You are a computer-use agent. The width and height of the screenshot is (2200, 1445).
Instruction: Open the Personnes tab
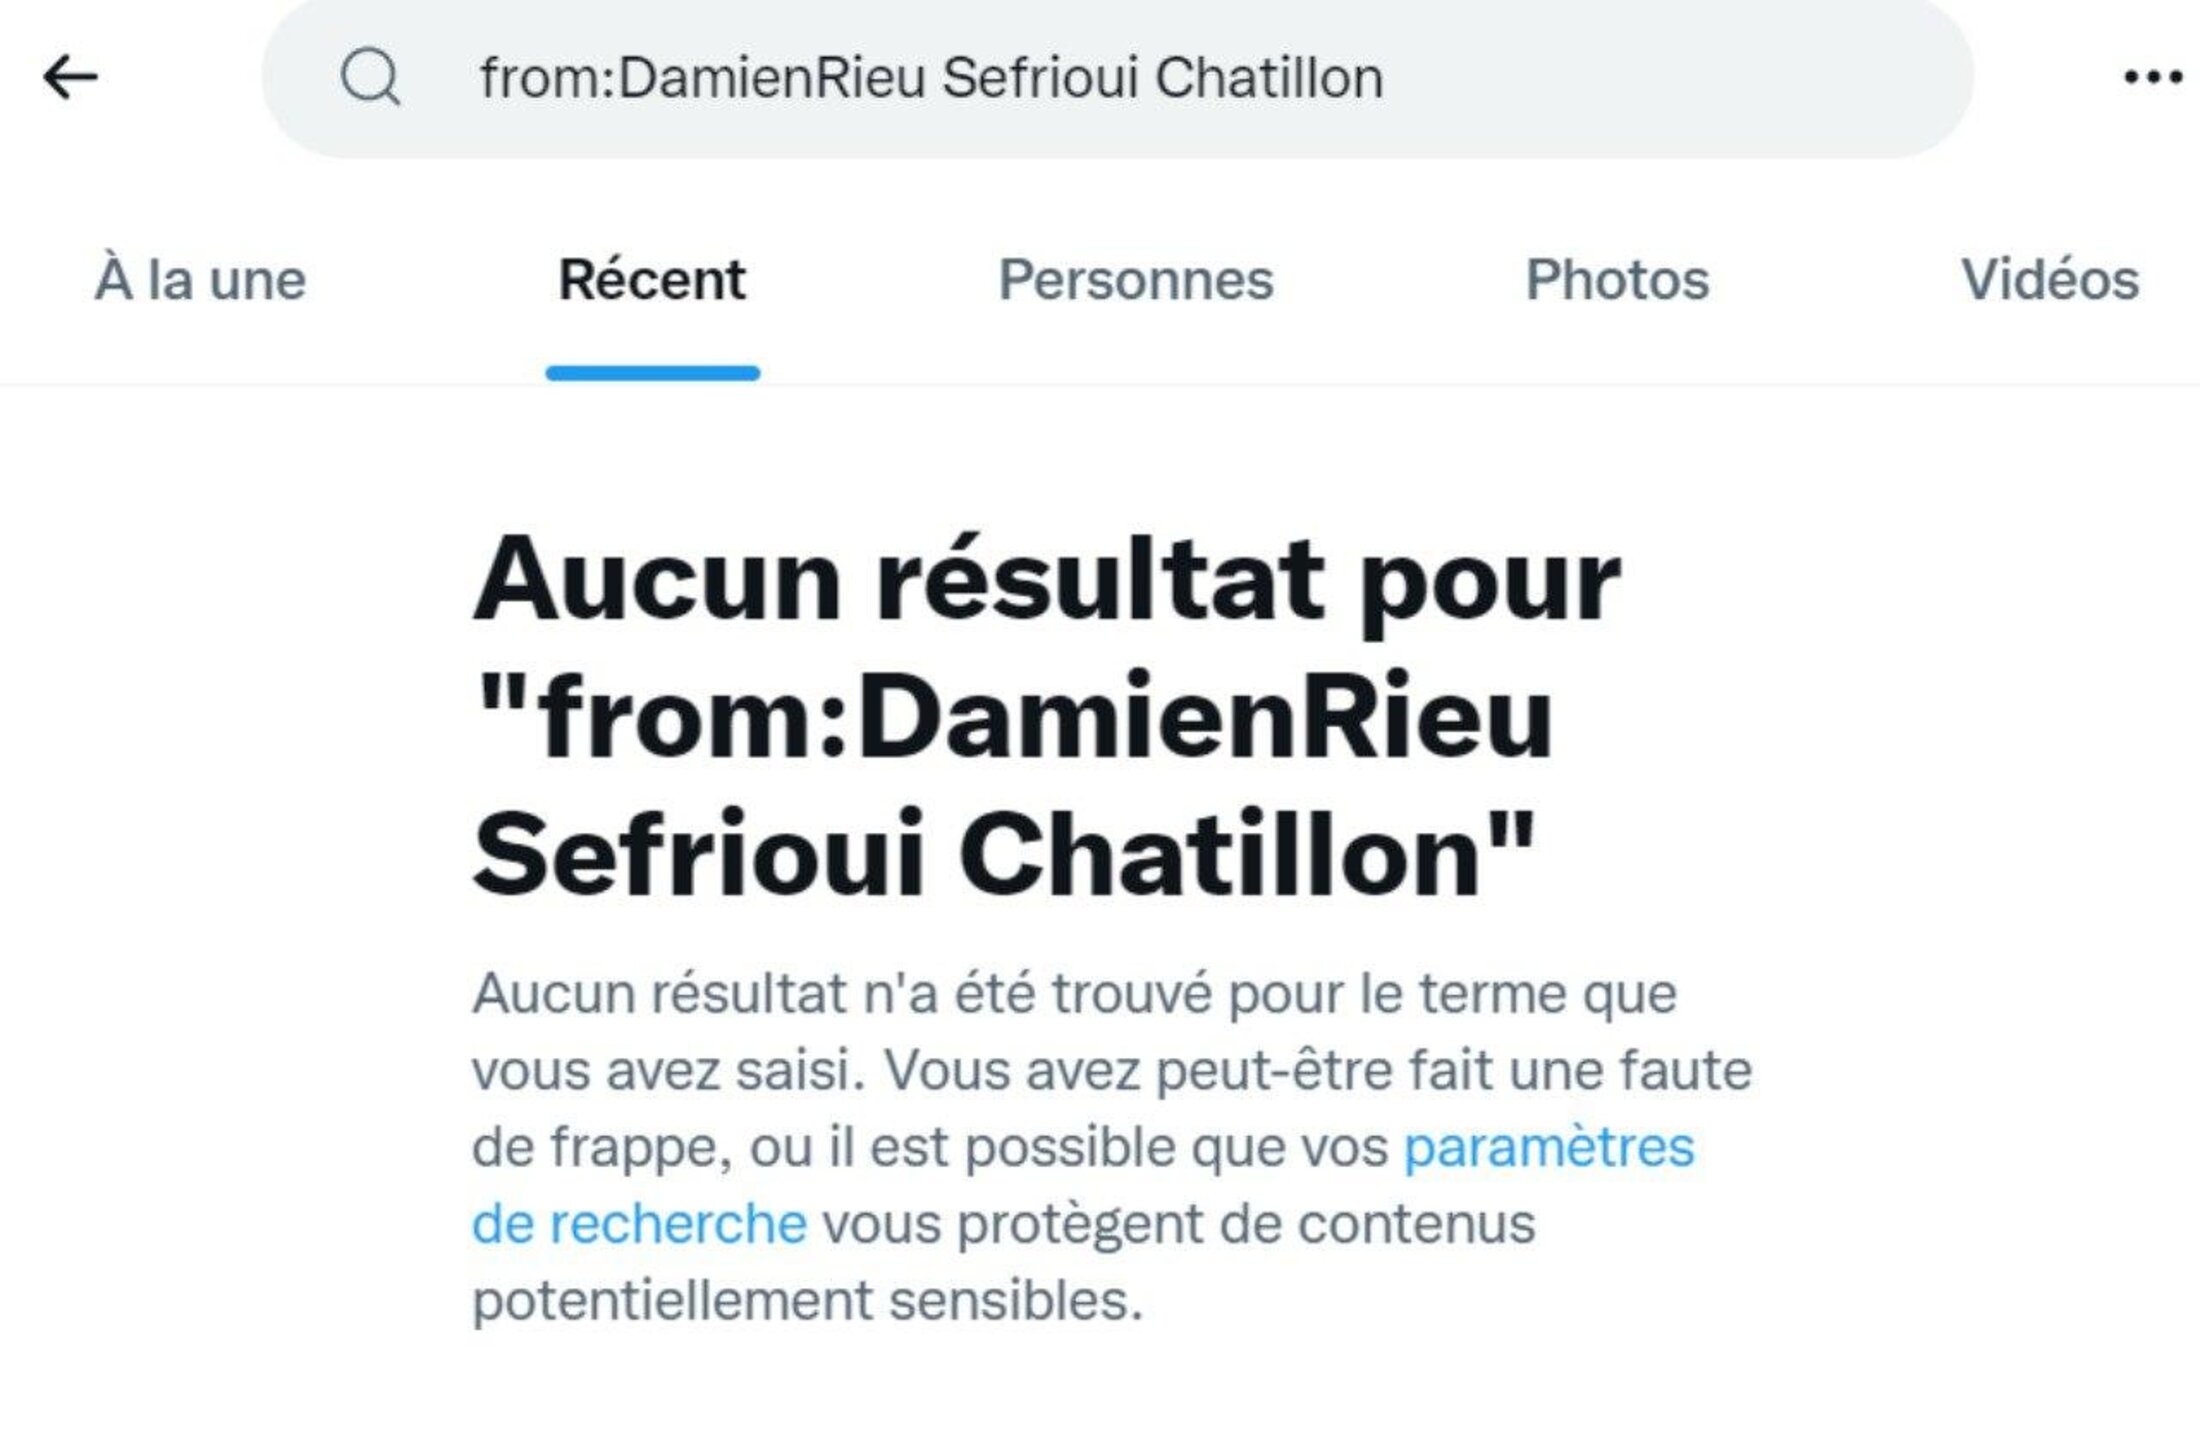tap(1136, 280)
